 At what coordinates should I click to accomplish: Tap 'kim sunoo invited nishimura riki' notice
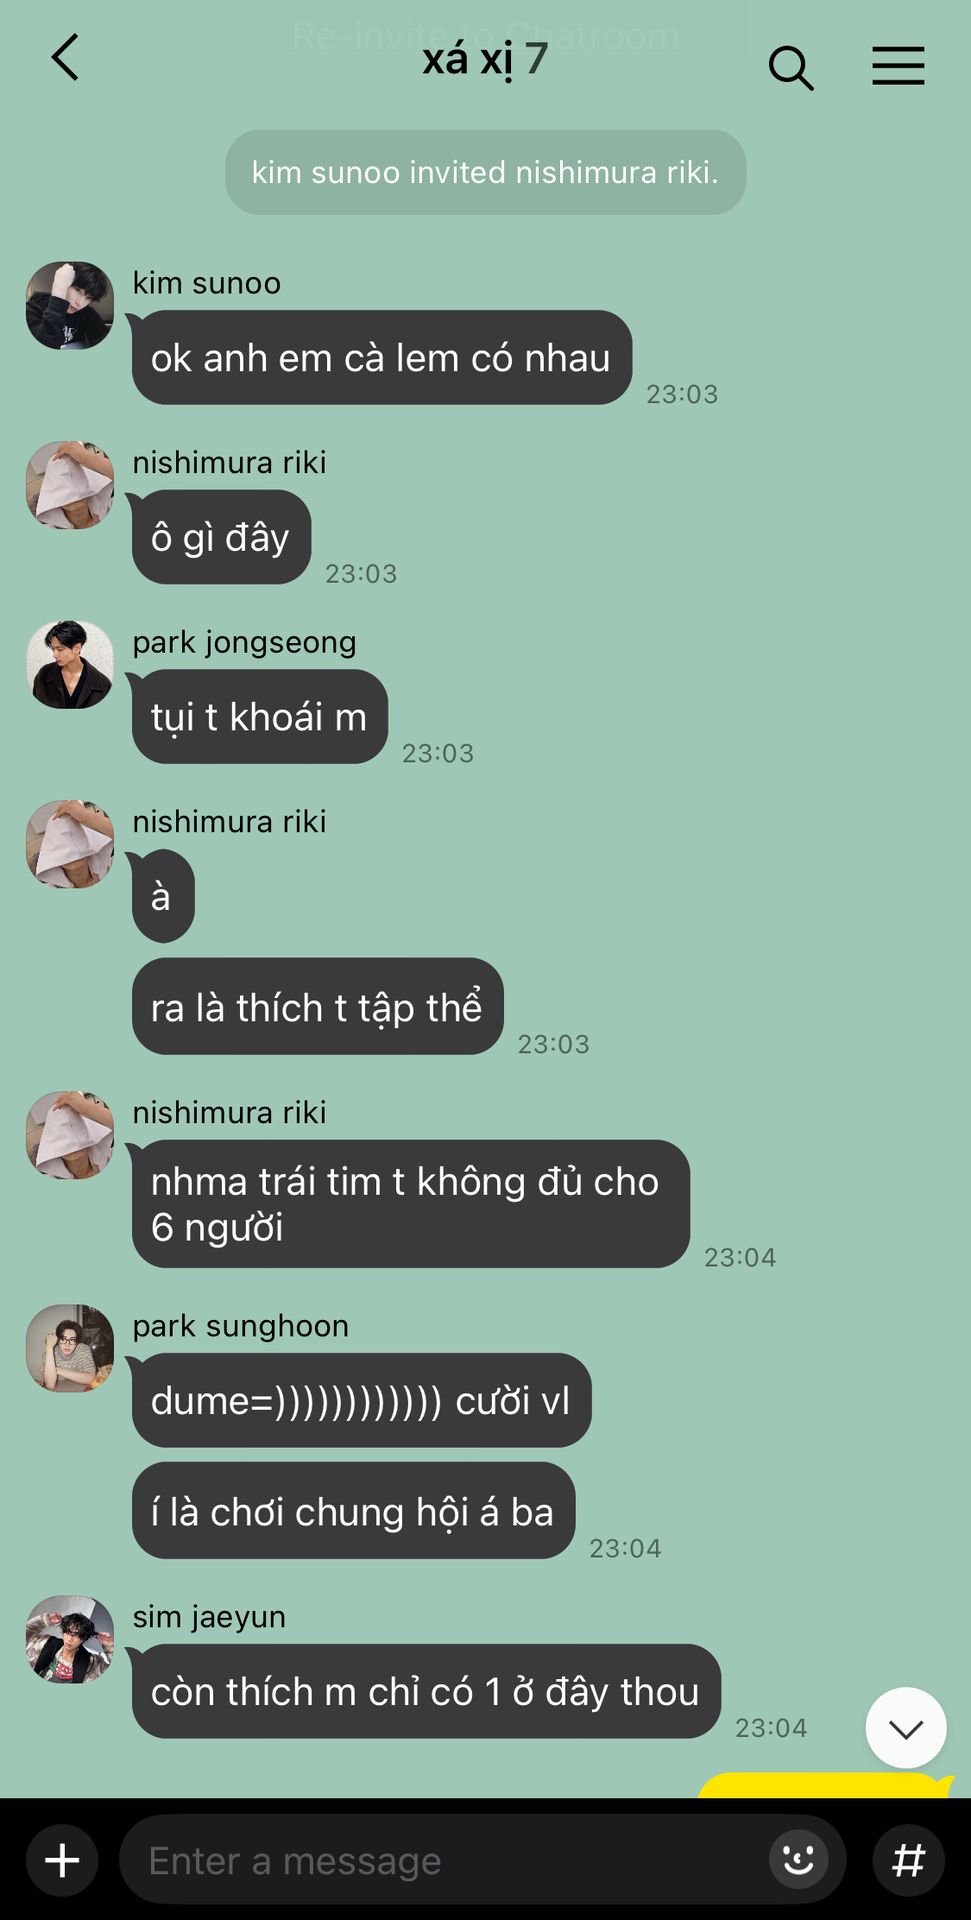click(x=485, y=172)
